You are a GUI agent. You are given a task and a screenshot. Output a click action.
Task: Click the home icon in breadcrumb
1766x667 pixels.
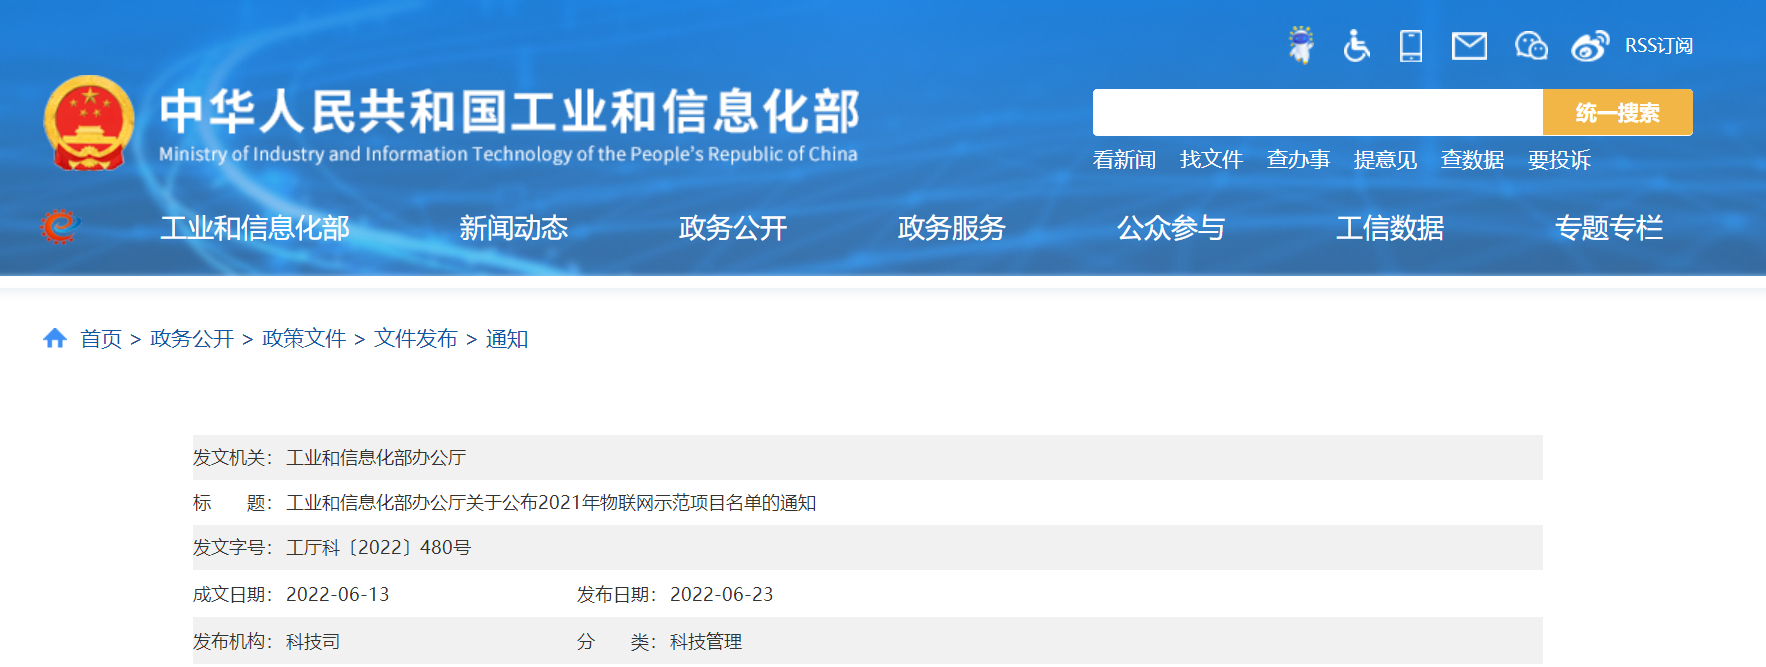coord(55,338)
